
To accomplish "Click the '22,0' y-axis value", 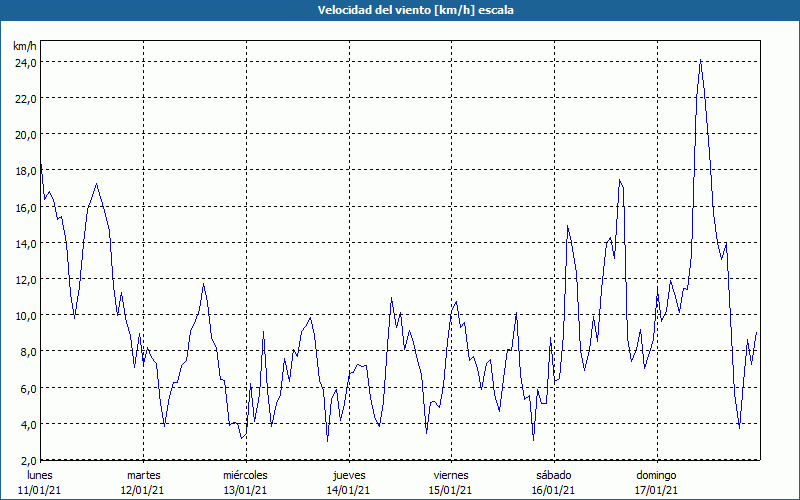I will [x=26, y=99].
